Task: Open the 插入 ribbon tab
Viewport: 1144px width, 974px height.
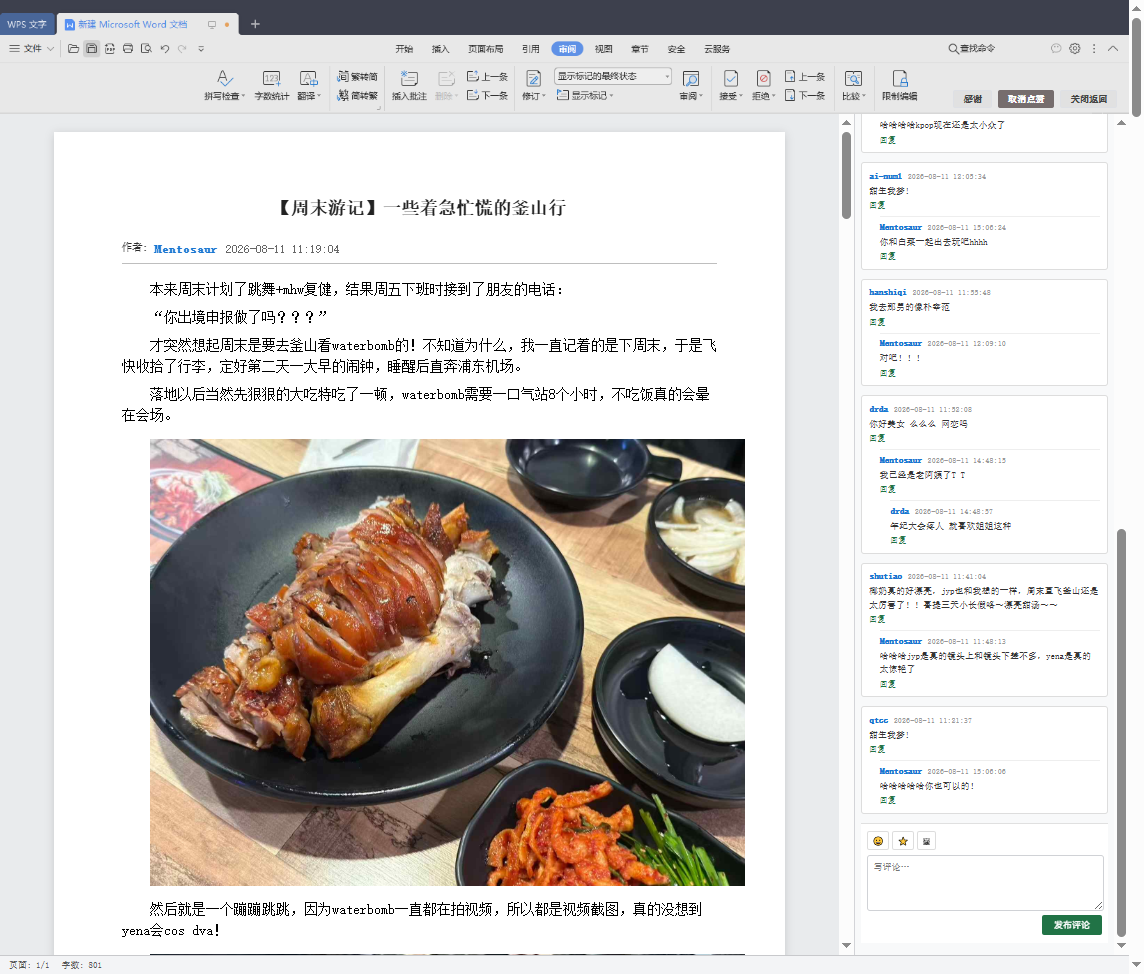Action: pyautogui.click(x=440, y=49)
